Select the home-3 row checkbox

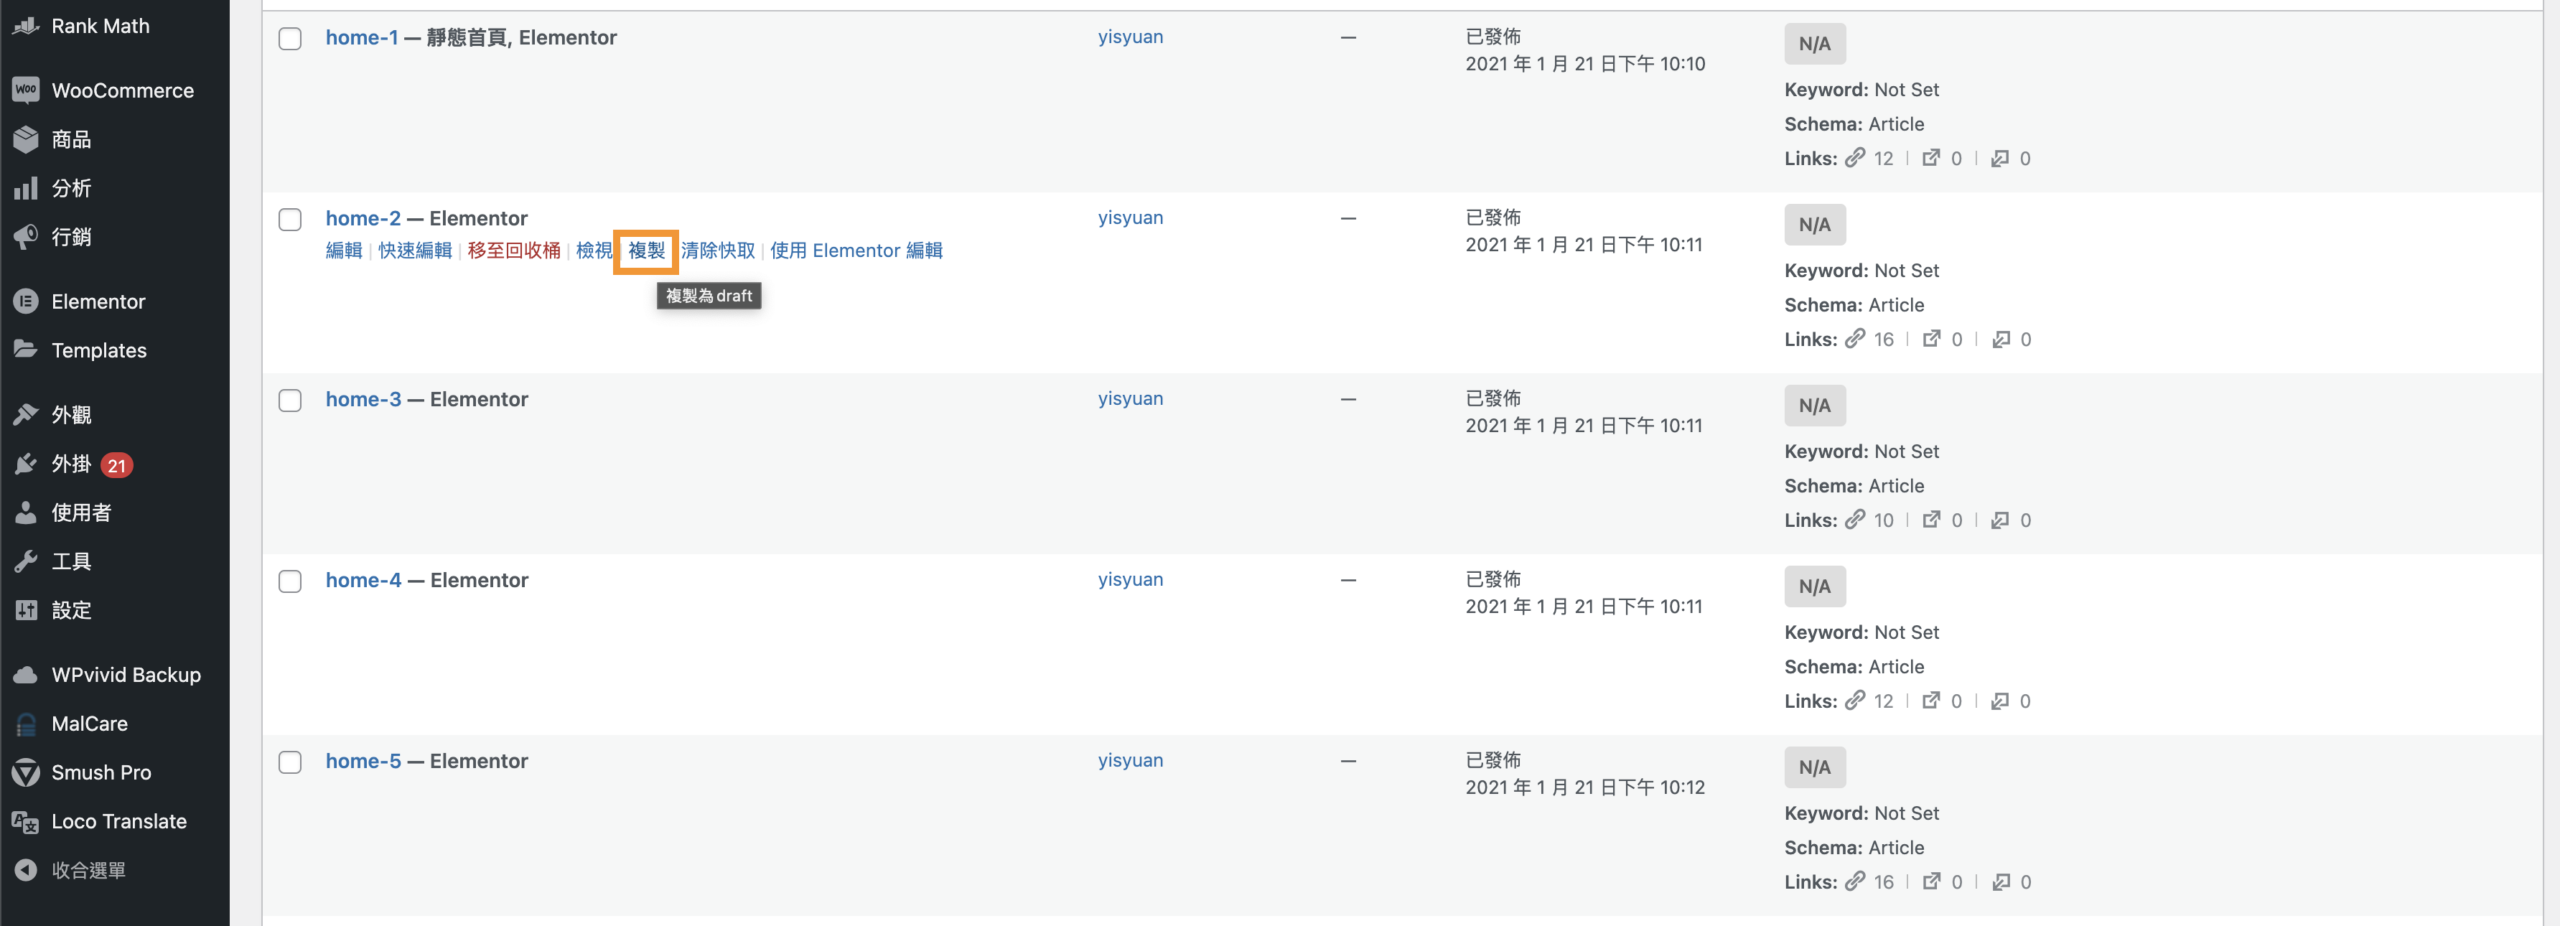tap(290, 401)
